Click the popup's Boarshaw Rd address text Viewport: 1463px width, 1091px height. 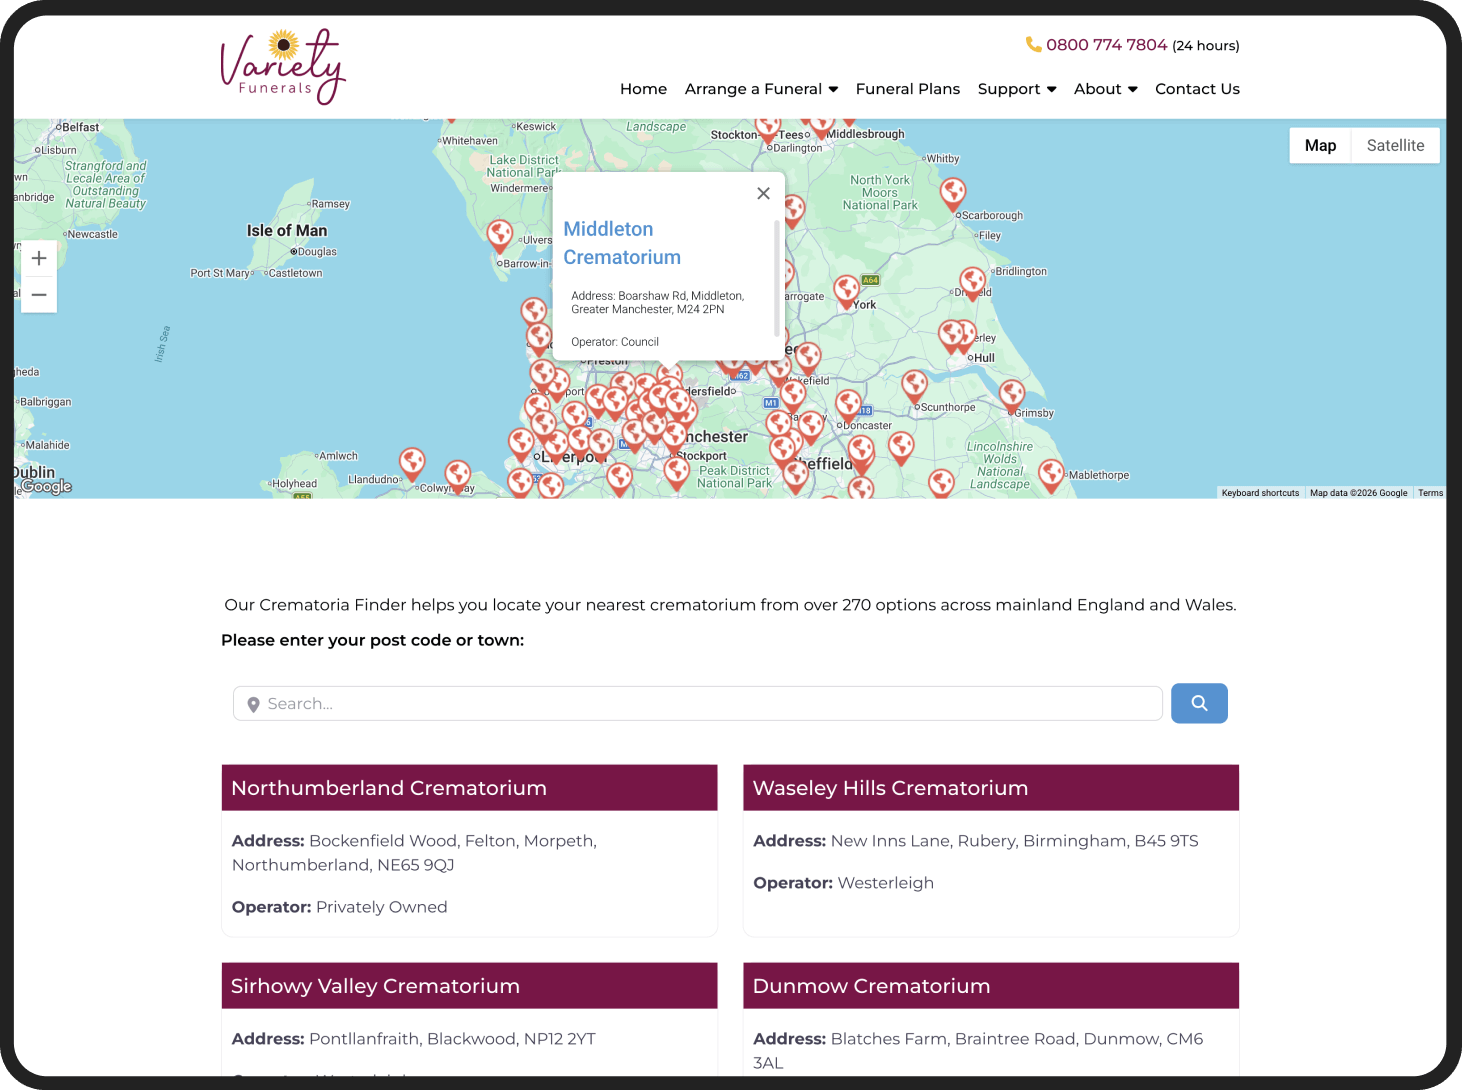tap(658, 303)
